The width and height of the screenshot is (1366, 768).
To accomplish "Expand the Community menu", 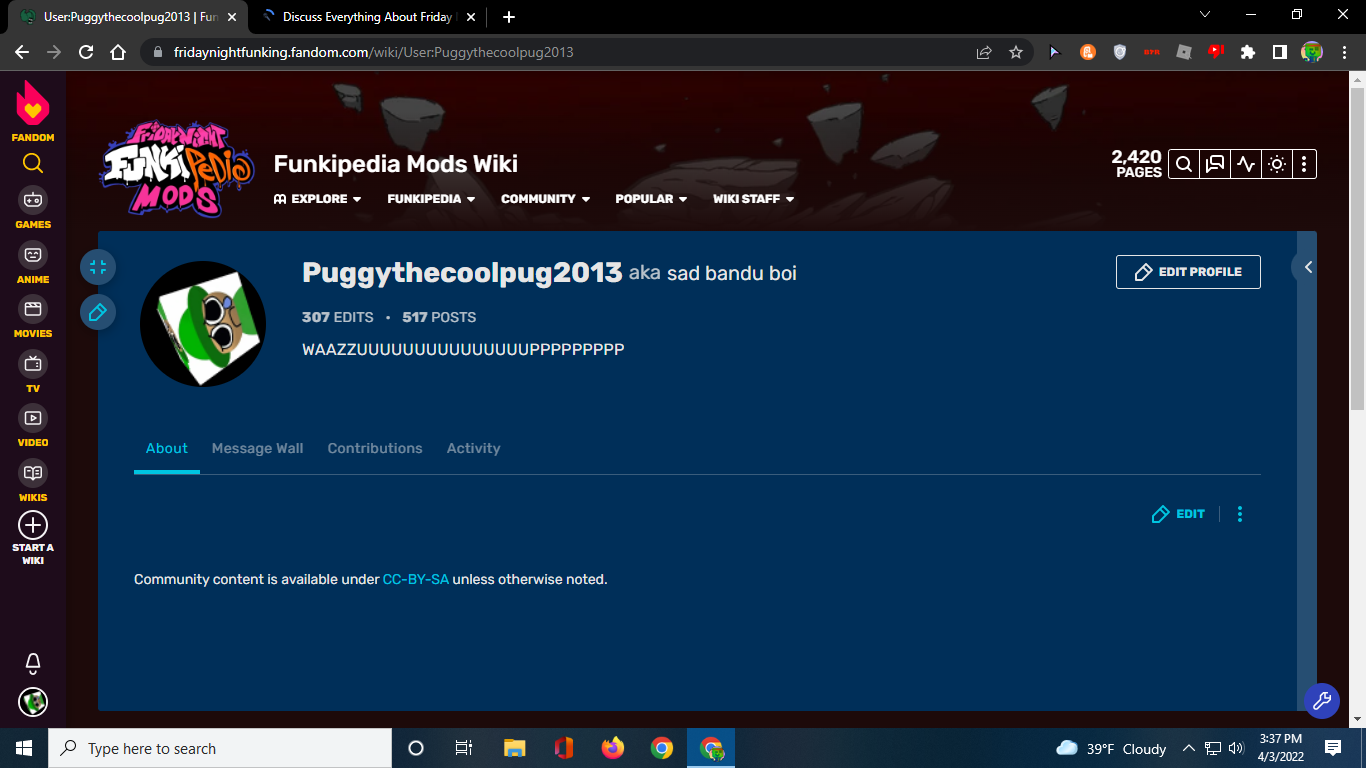I will (545, 199).
